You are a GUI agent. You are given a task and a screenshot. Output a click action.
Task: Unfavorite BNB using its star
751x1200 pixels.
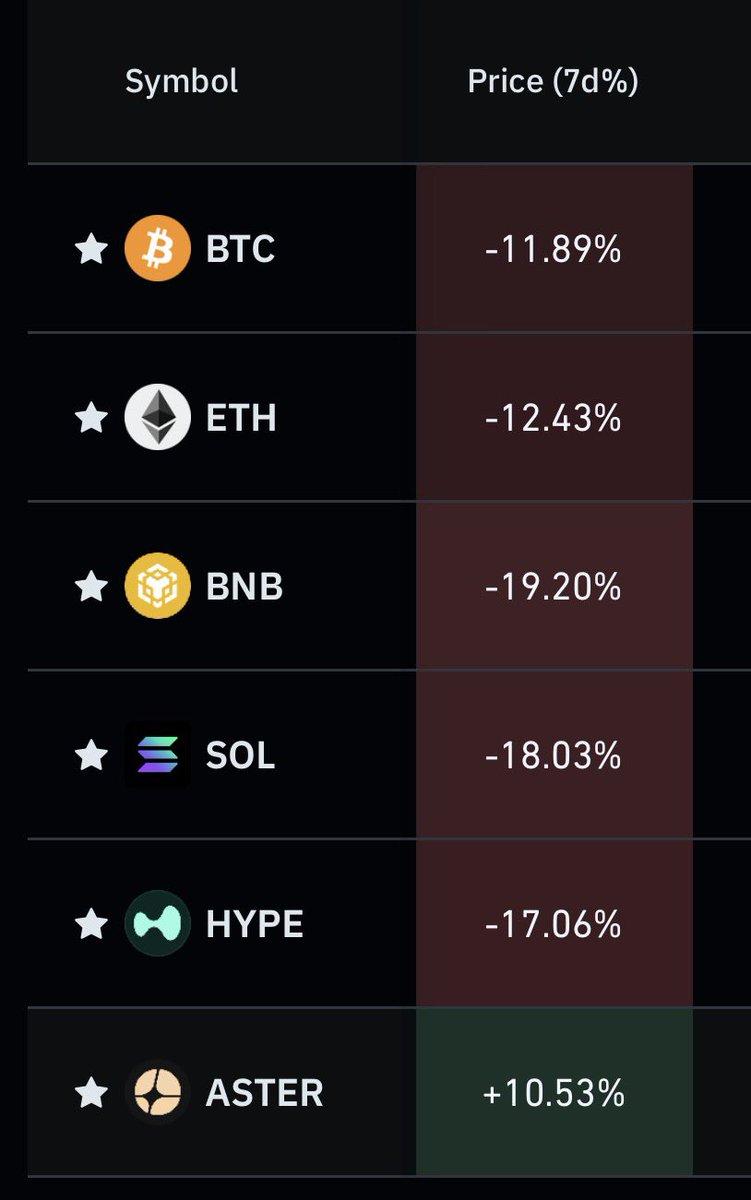pyautogui.click(x=91, y=586)
